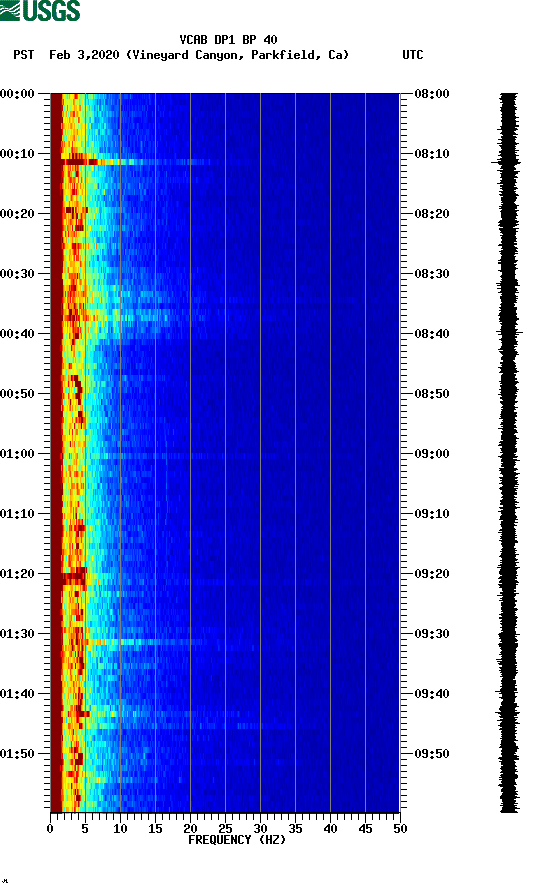Click the 'FREQUENCY (HZ)' axis title
This screenshot has height=892, width=552.
click(x=237, y=840)
